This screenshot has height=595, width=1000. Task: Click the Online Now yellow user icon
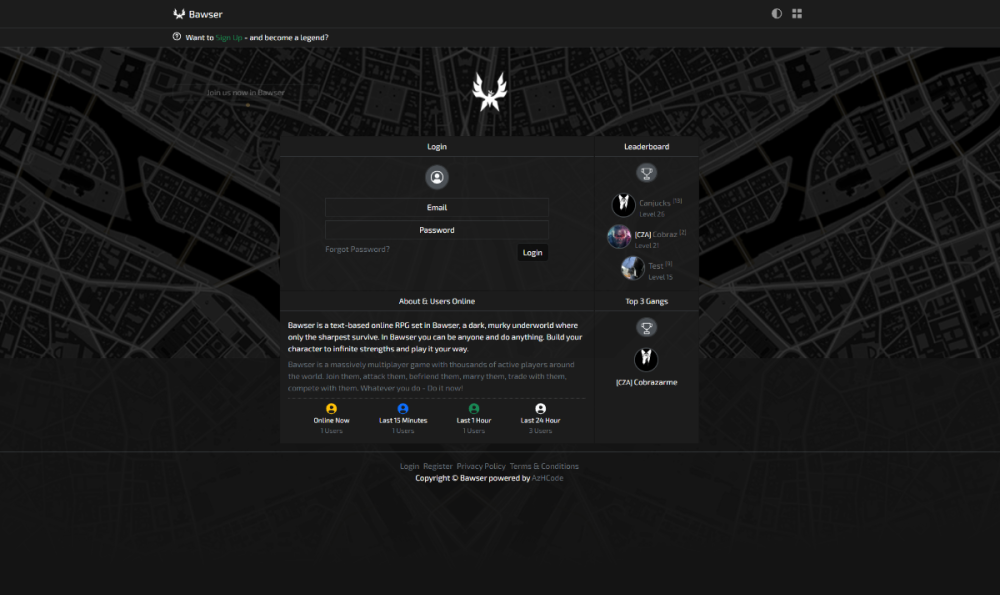point(332,408)
